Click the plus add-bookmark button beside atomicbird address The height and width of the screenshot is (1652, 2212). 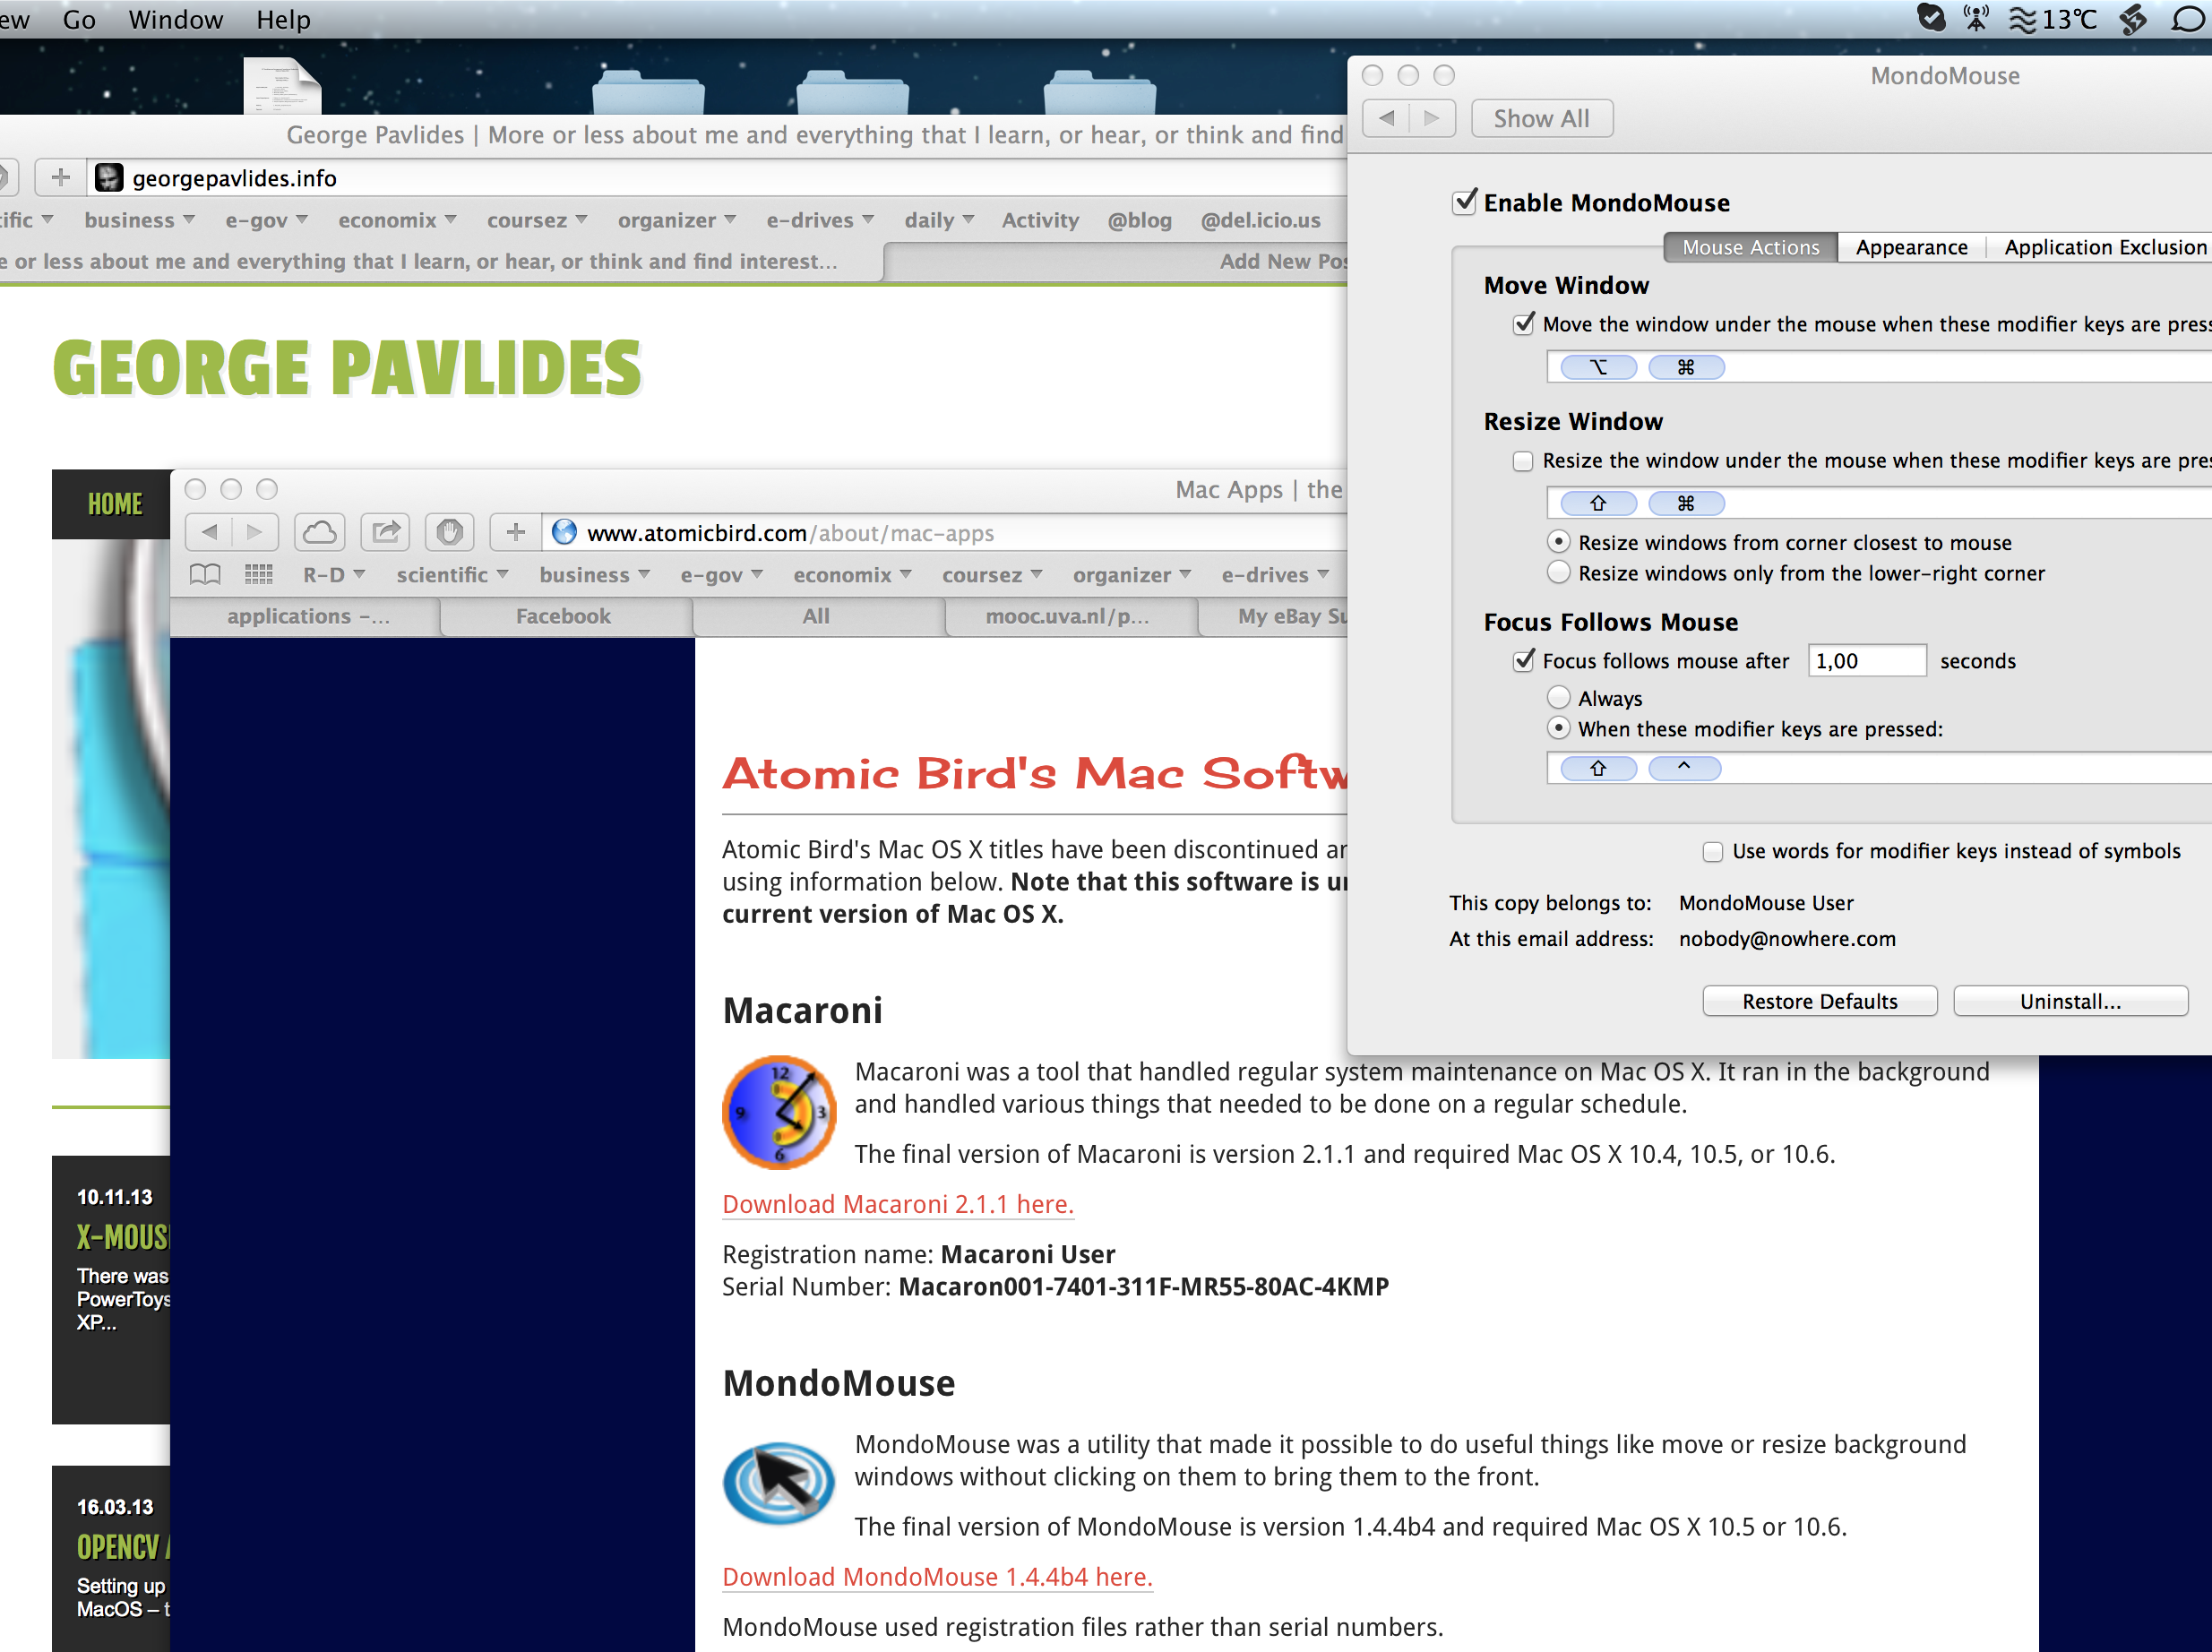coord(516,532)
